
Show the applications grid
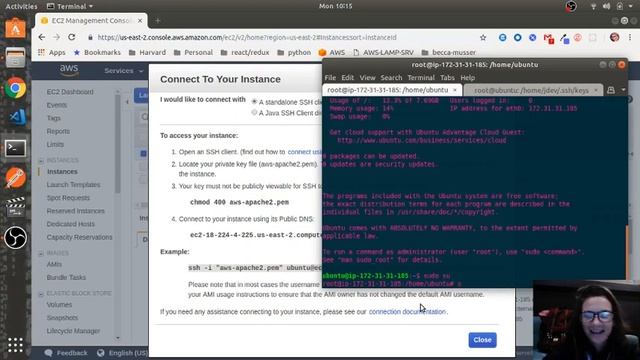click(x=15, y=345)
